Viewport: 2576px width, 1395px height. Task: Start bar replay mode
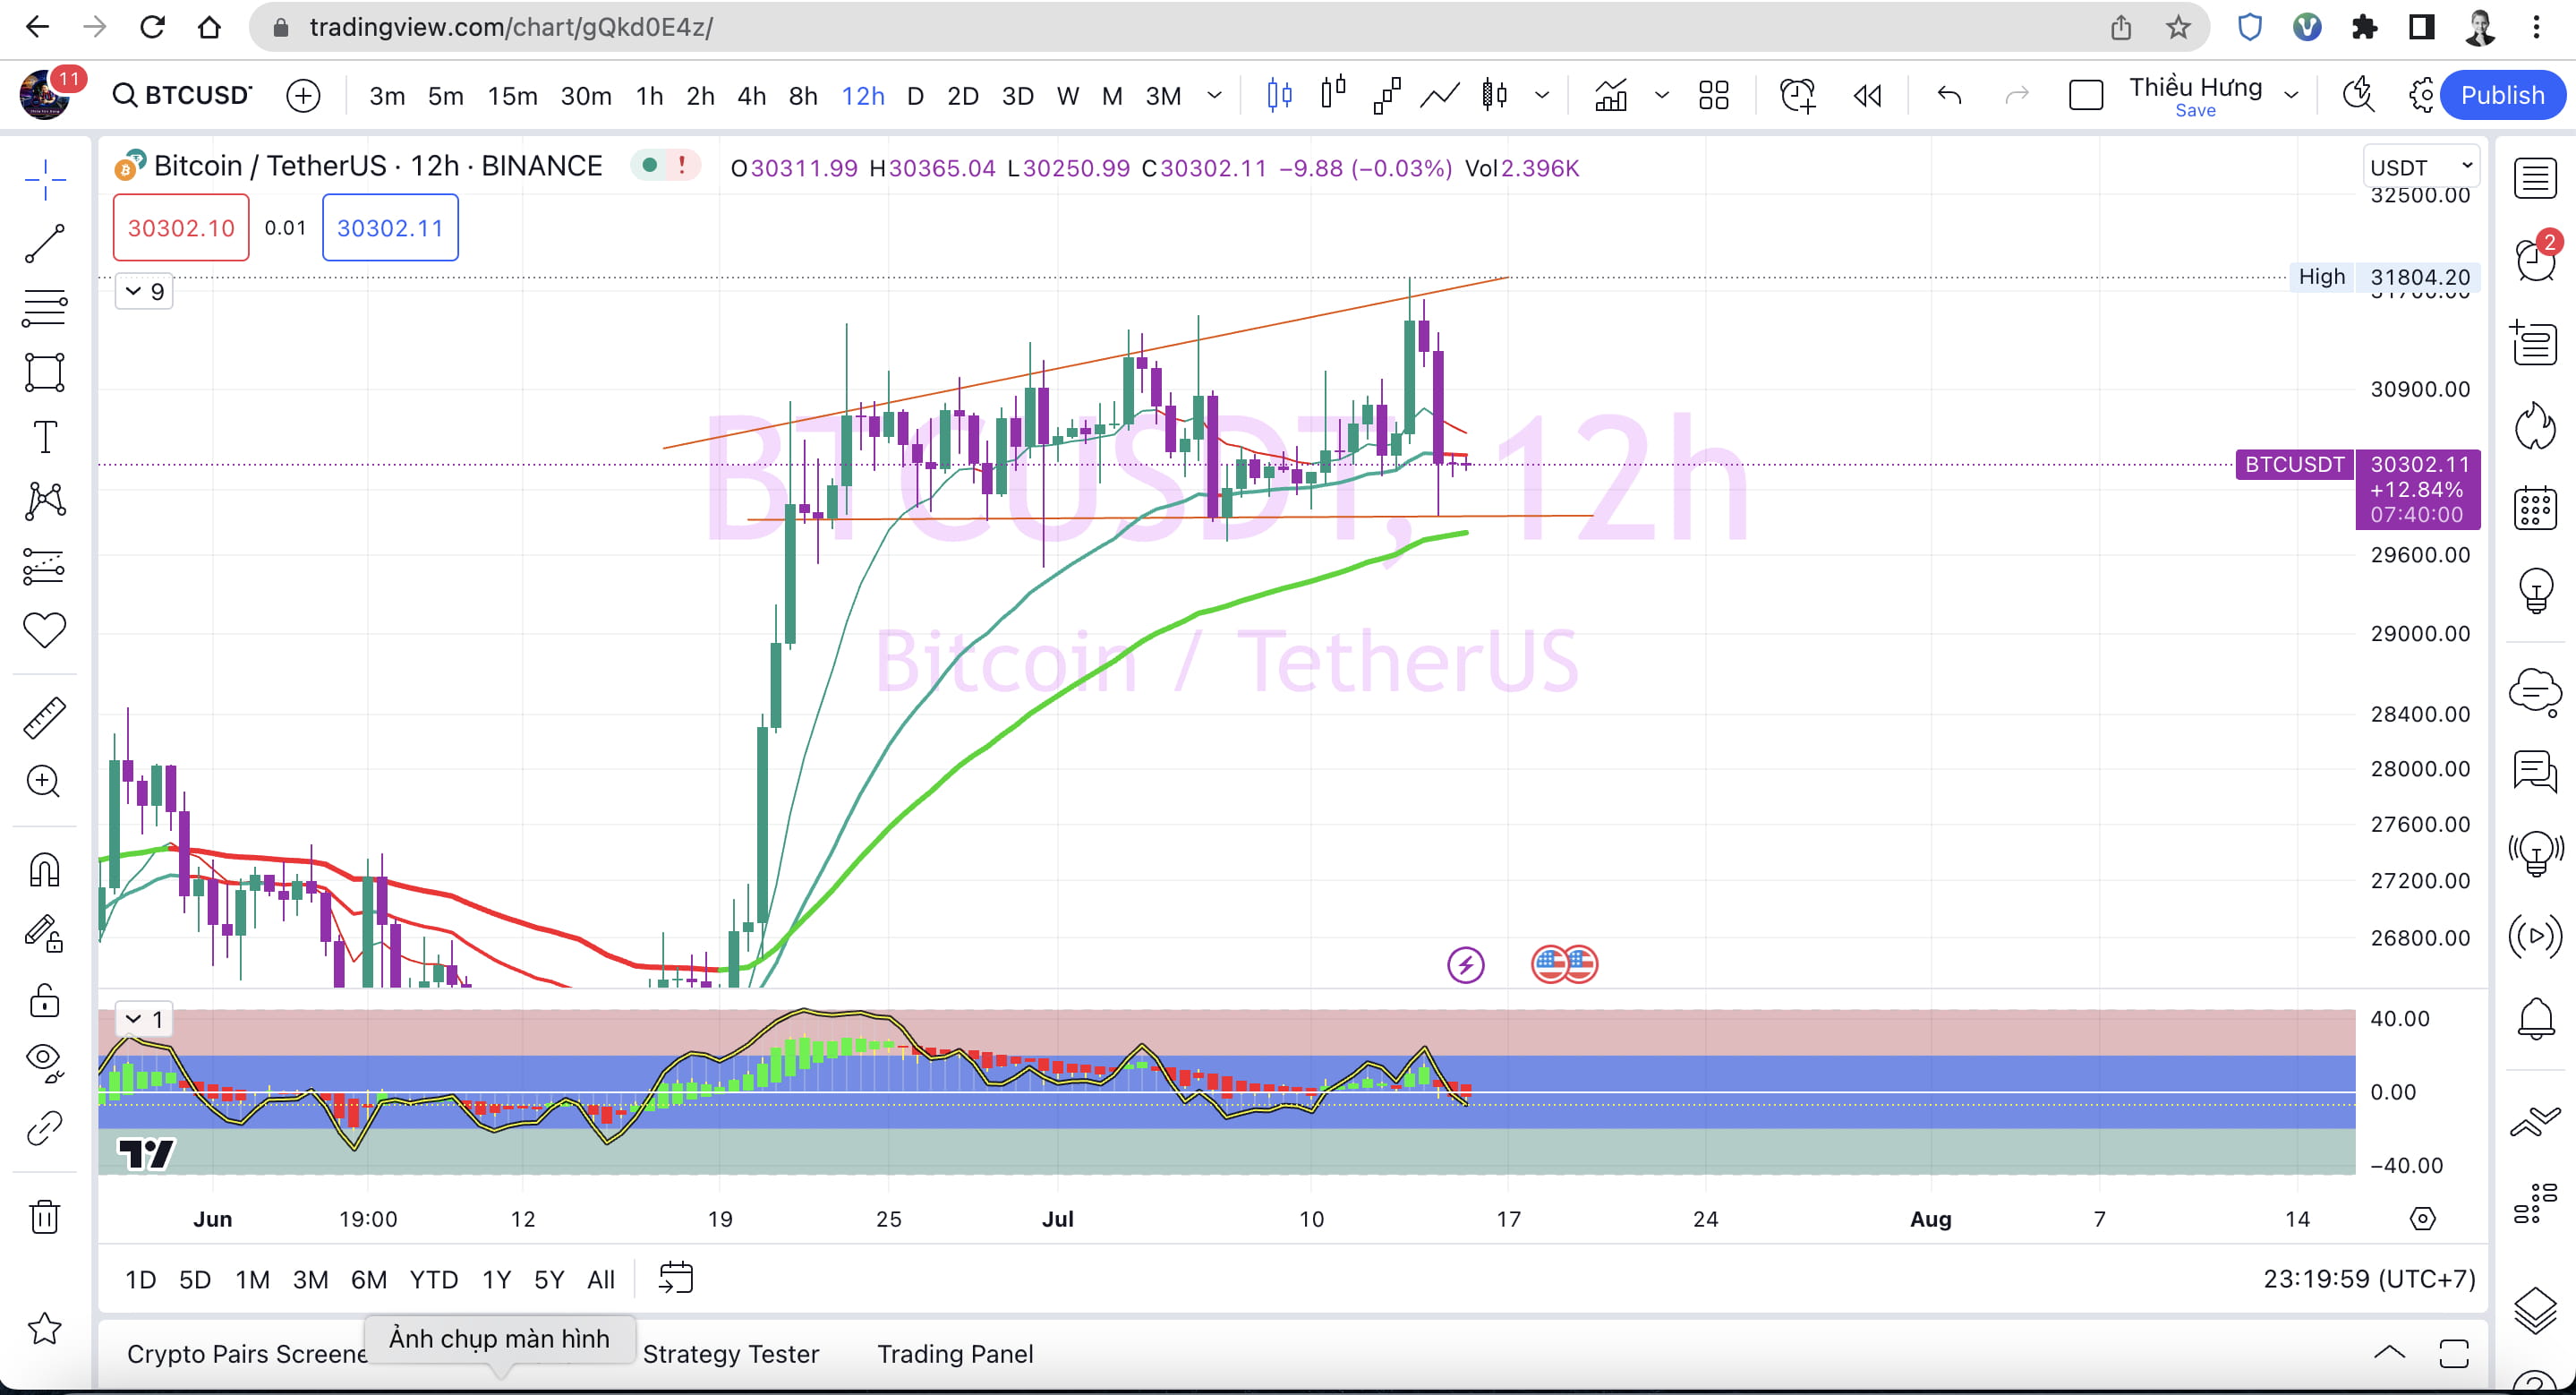(1866, 95)
